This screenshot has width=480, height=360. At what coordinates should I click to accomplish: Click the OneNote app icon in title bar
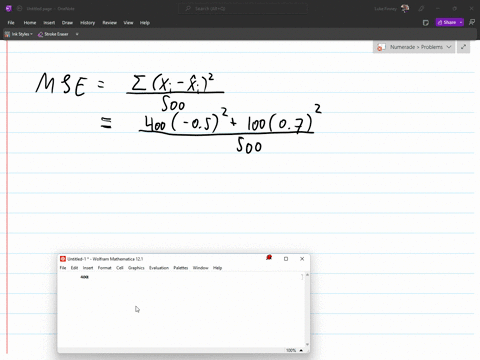click(9, 8)
